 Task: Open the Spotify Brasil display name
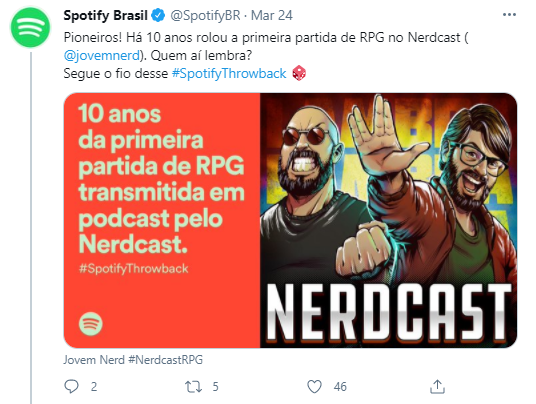pos(106,15)
